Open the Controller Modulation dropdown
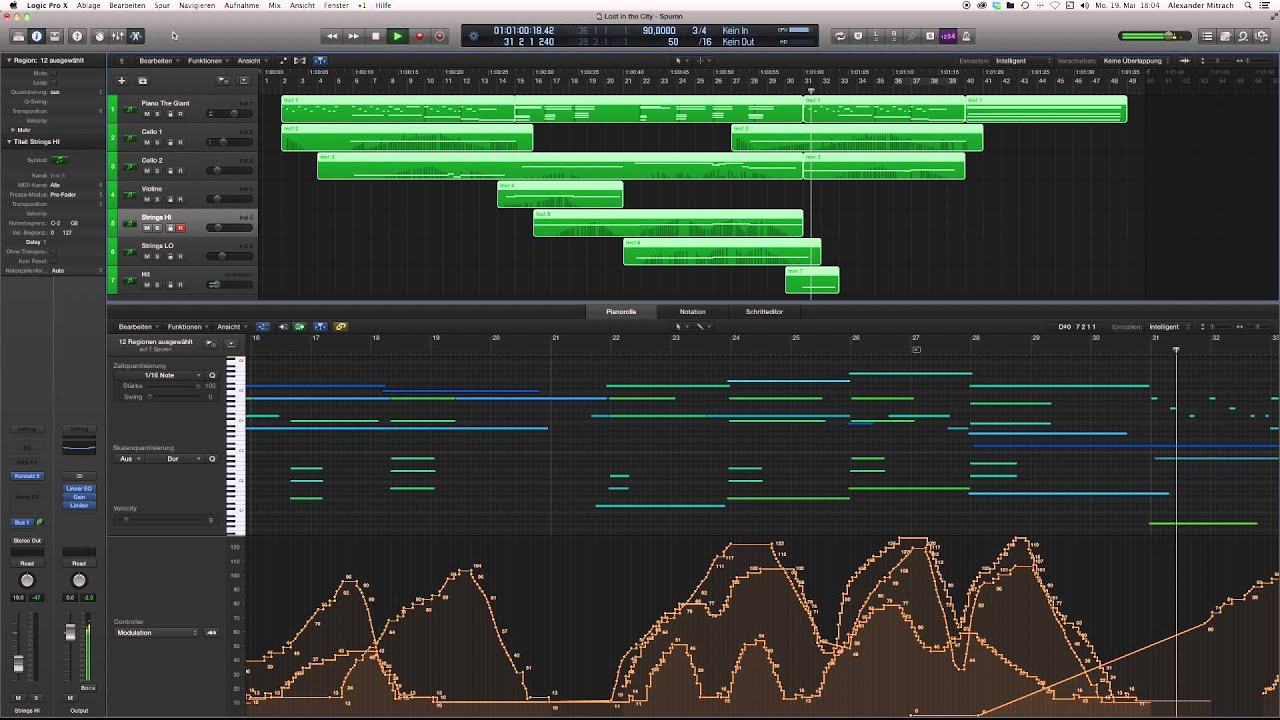 (x=157, y=633)
